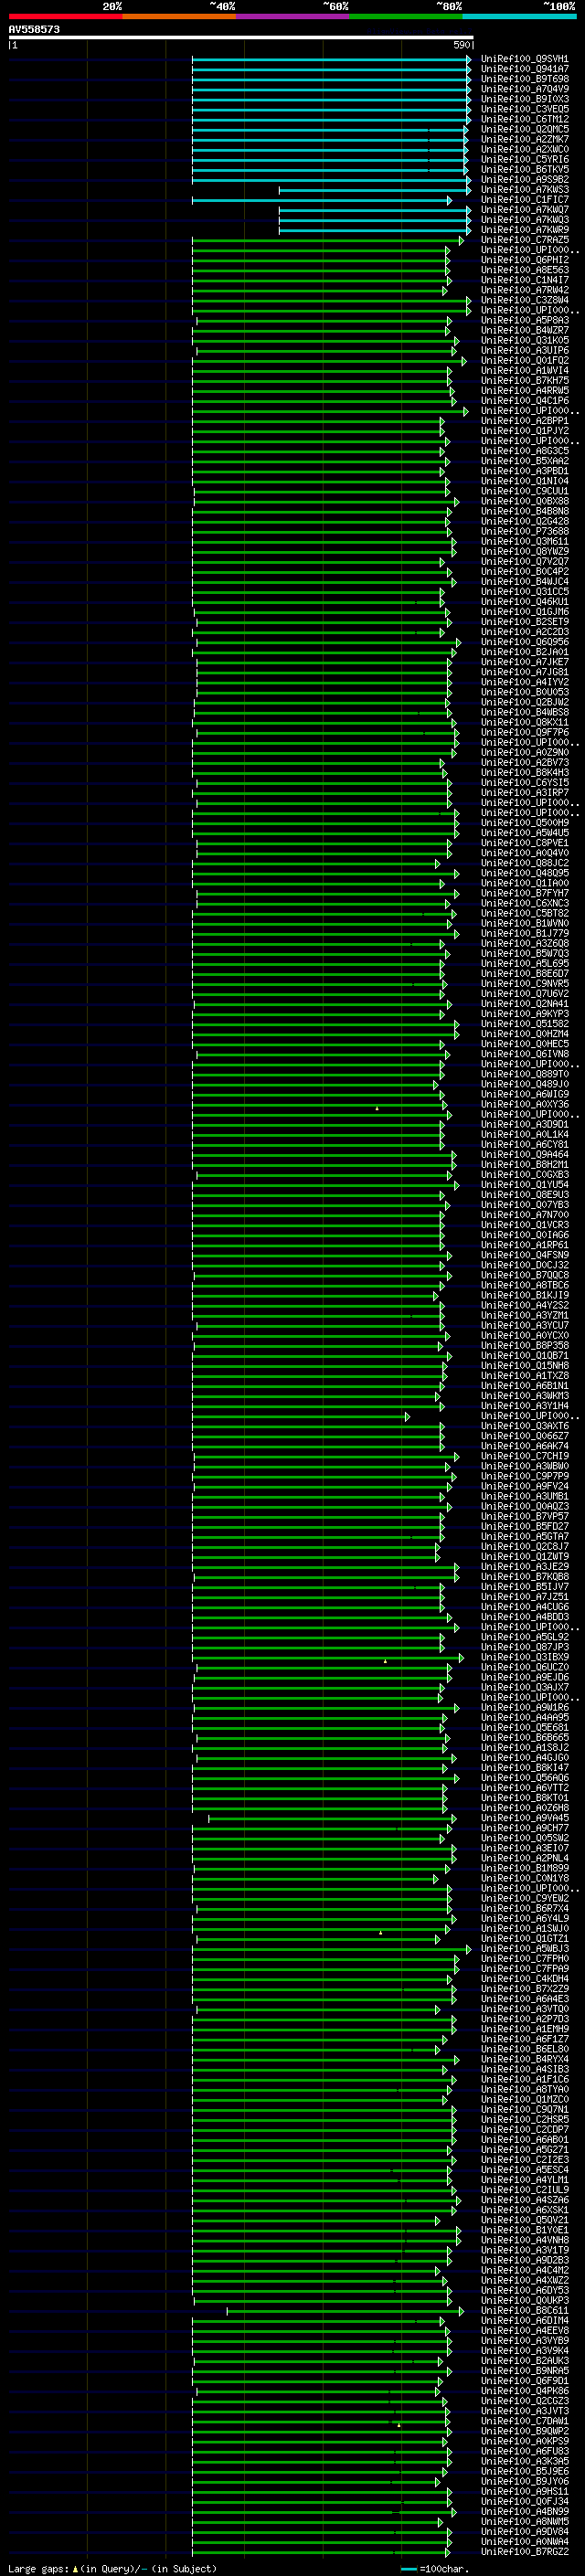This screenshot has width=585, height=2576.
Task: Open hit UniRef100_Q941A7
Action: (525, 69)
